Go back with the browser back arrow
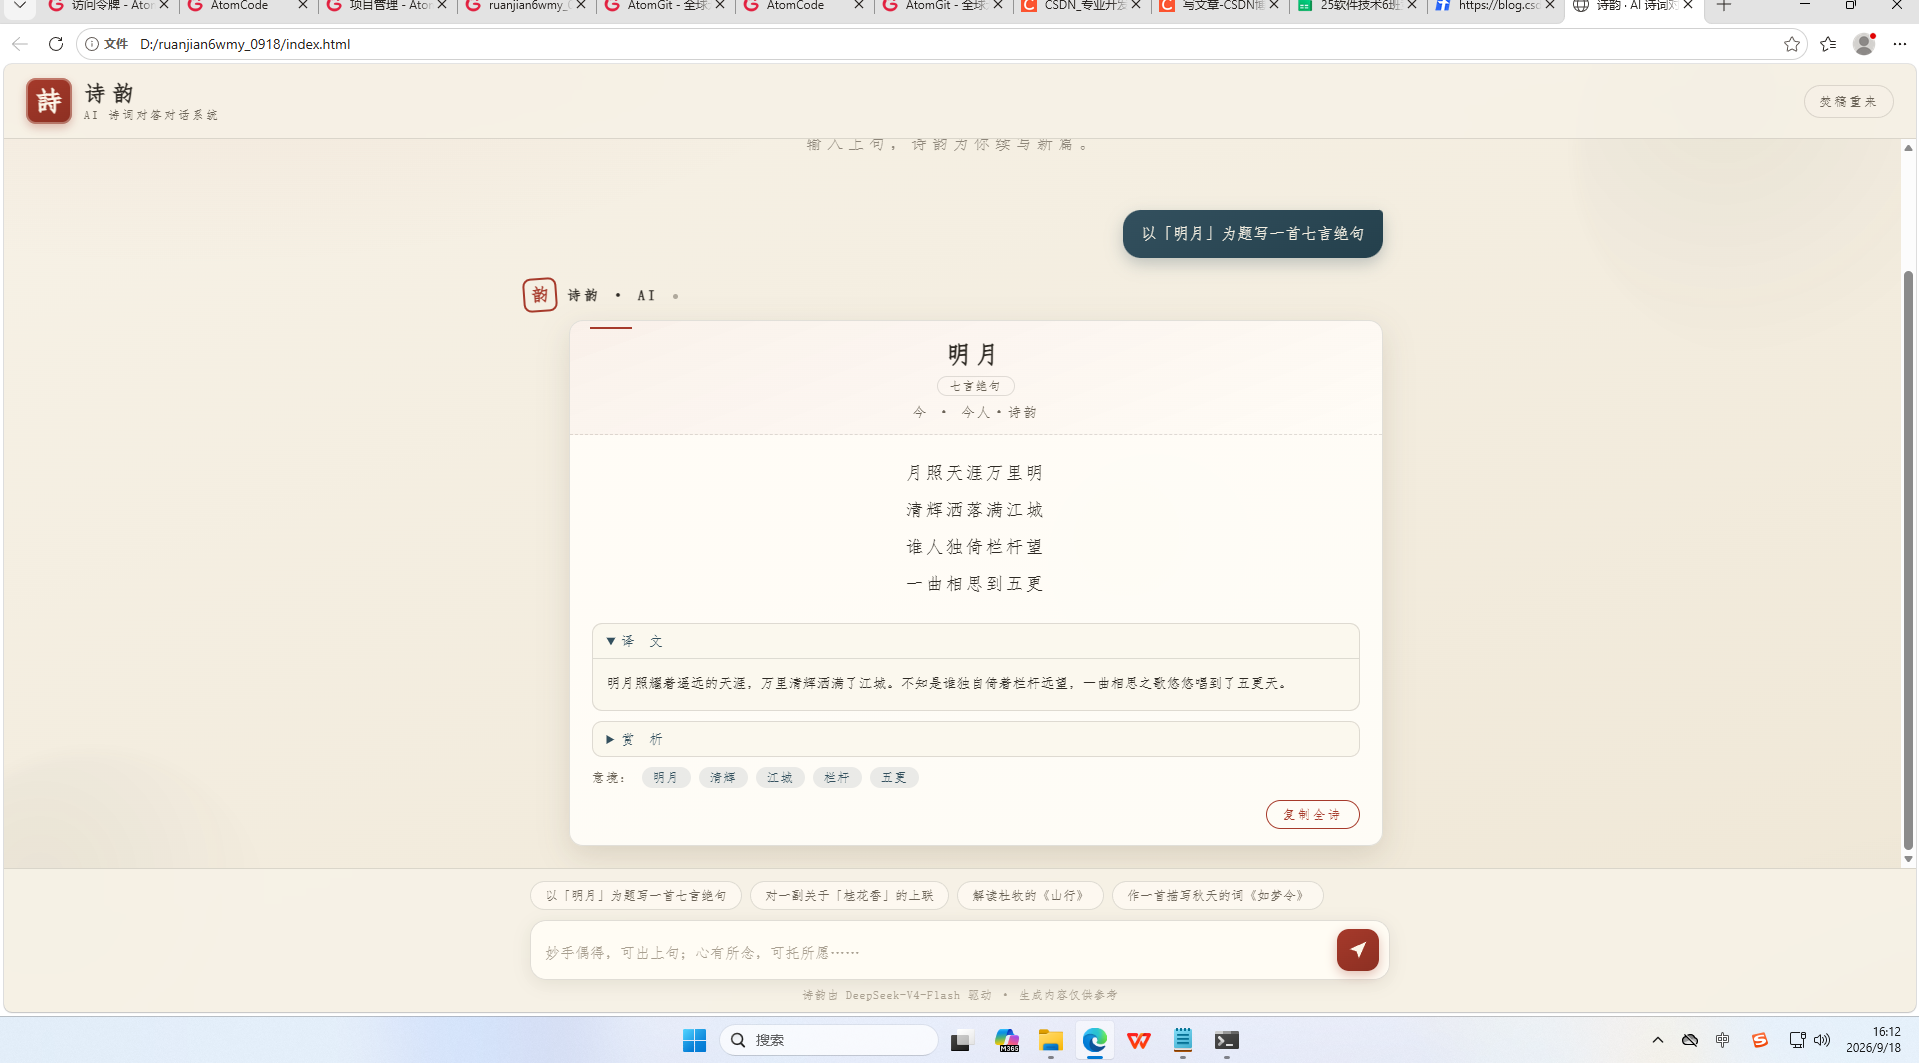 coord(20,44)
